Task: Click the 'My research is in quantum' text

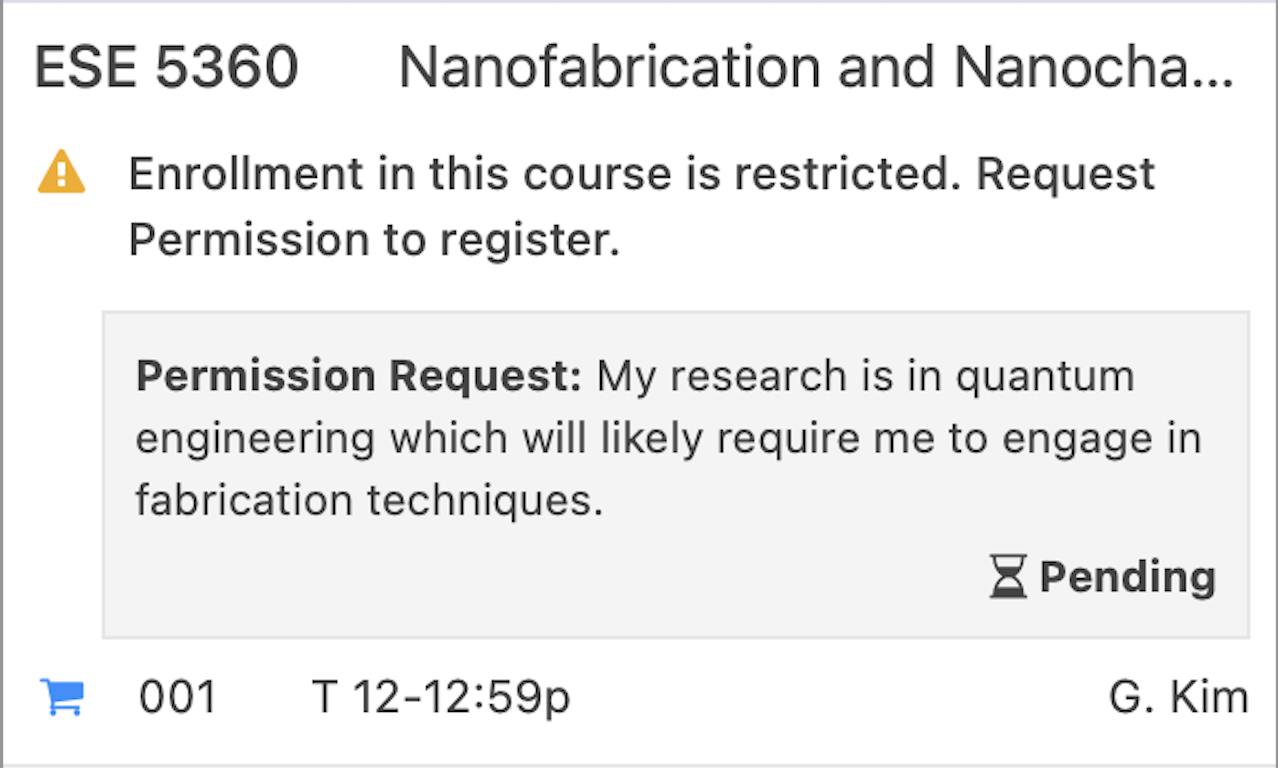Action: pos(866,378)
